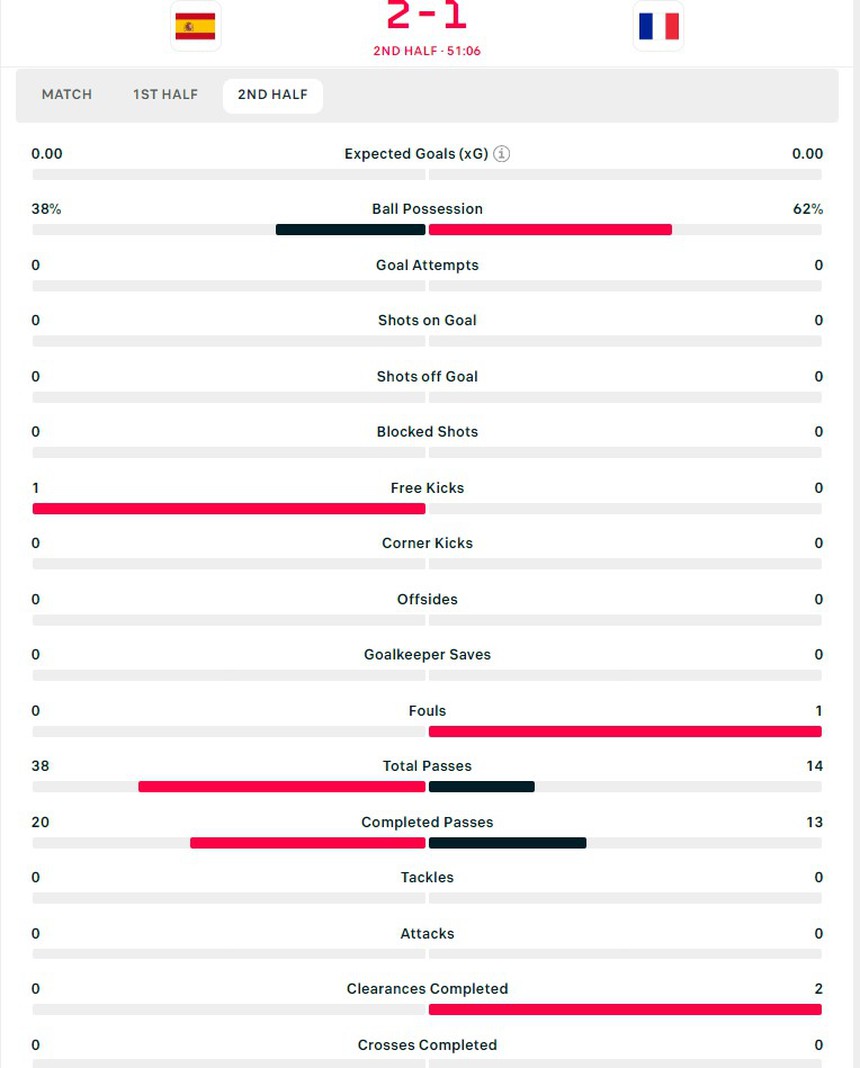This screenshot has height=1068, width=860.
Task: Click the Expected Goals (xG) label
Action: click(416, 154)
